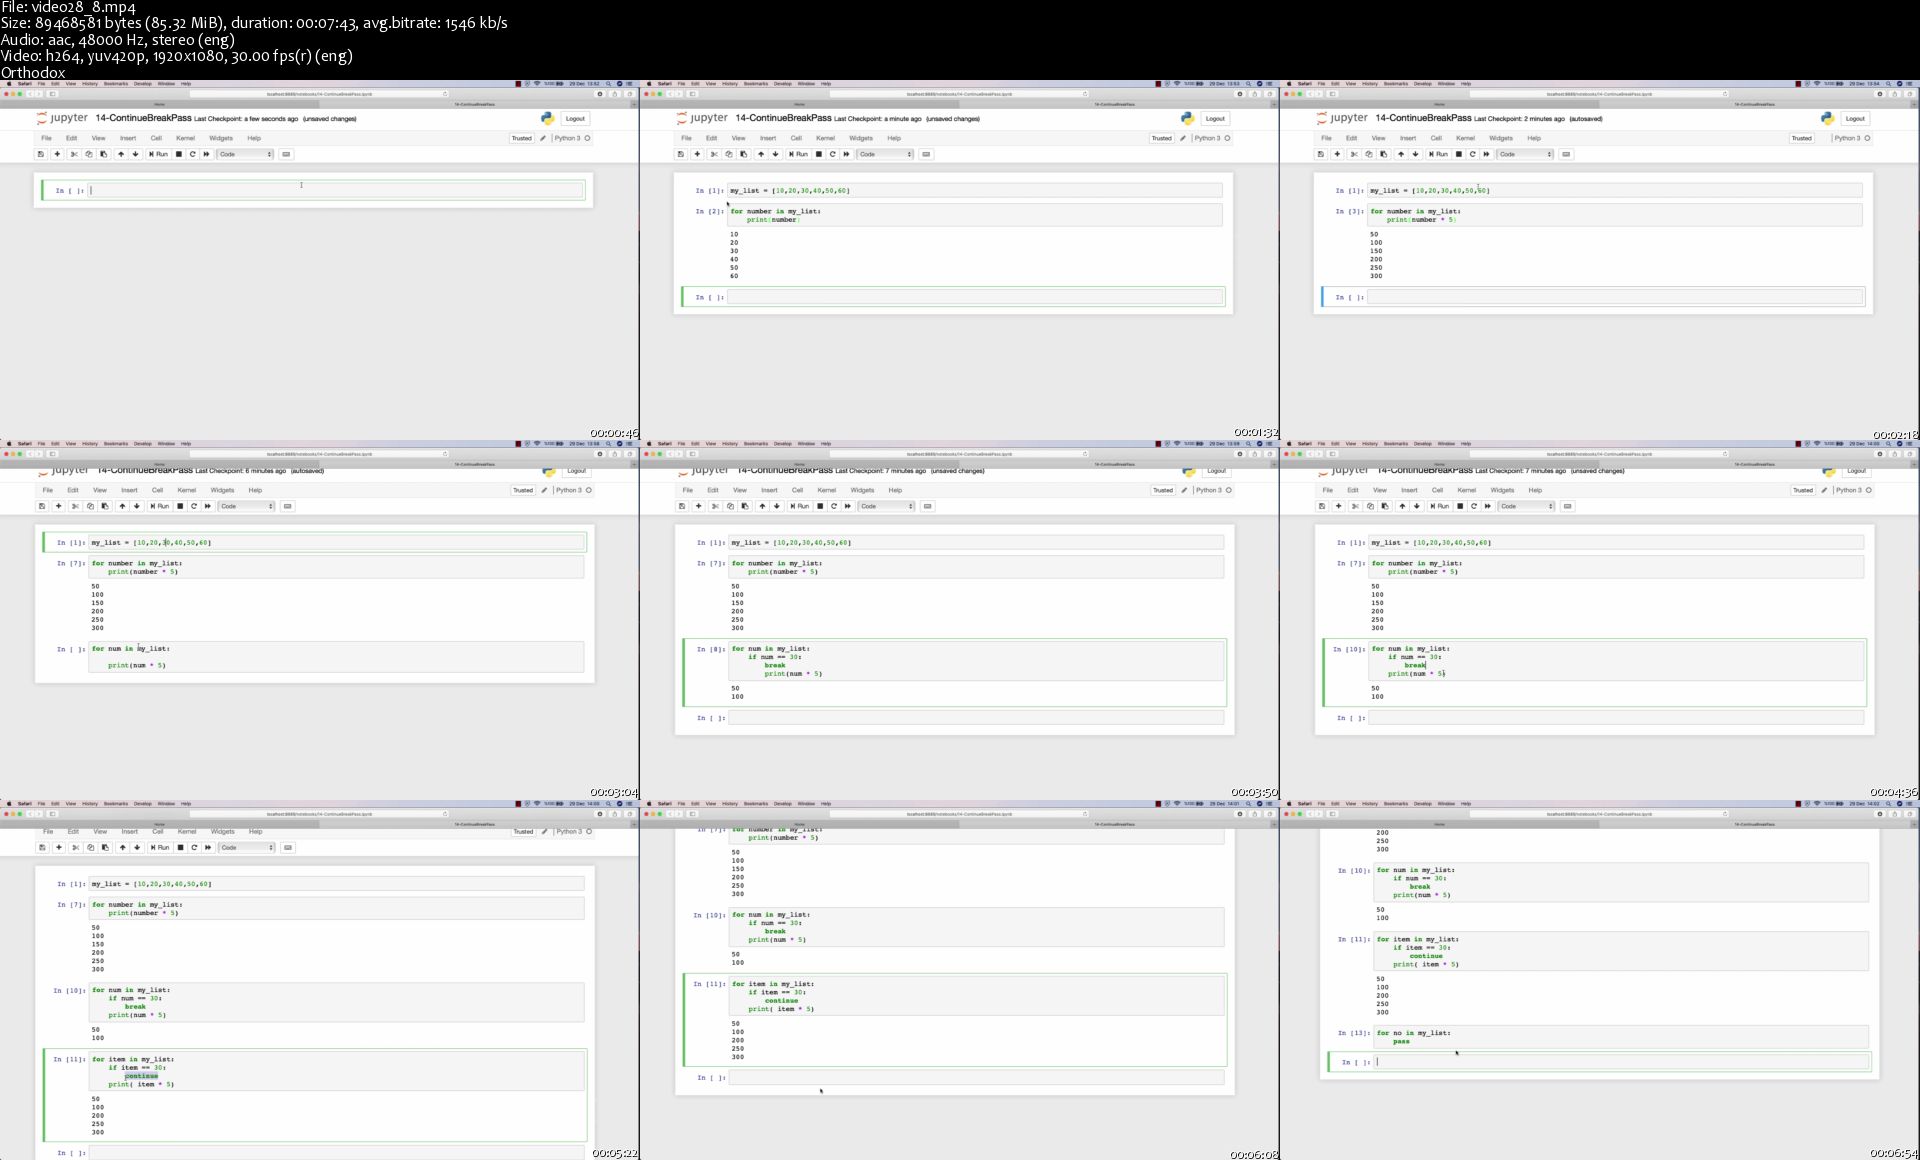Viewport: 1920px width, 1160px height.
Task: Click the keyboard palette icon in the 00:04:36 frame
Action: 1567,506
